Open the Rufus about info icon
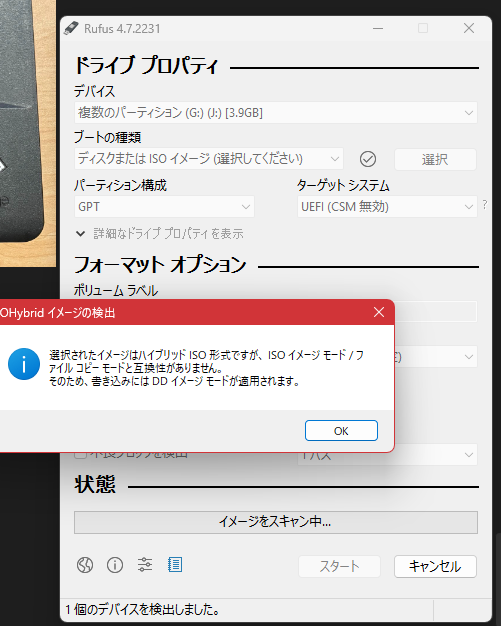The width and height of the screenshot is (501, 626). tap(115, 565)
